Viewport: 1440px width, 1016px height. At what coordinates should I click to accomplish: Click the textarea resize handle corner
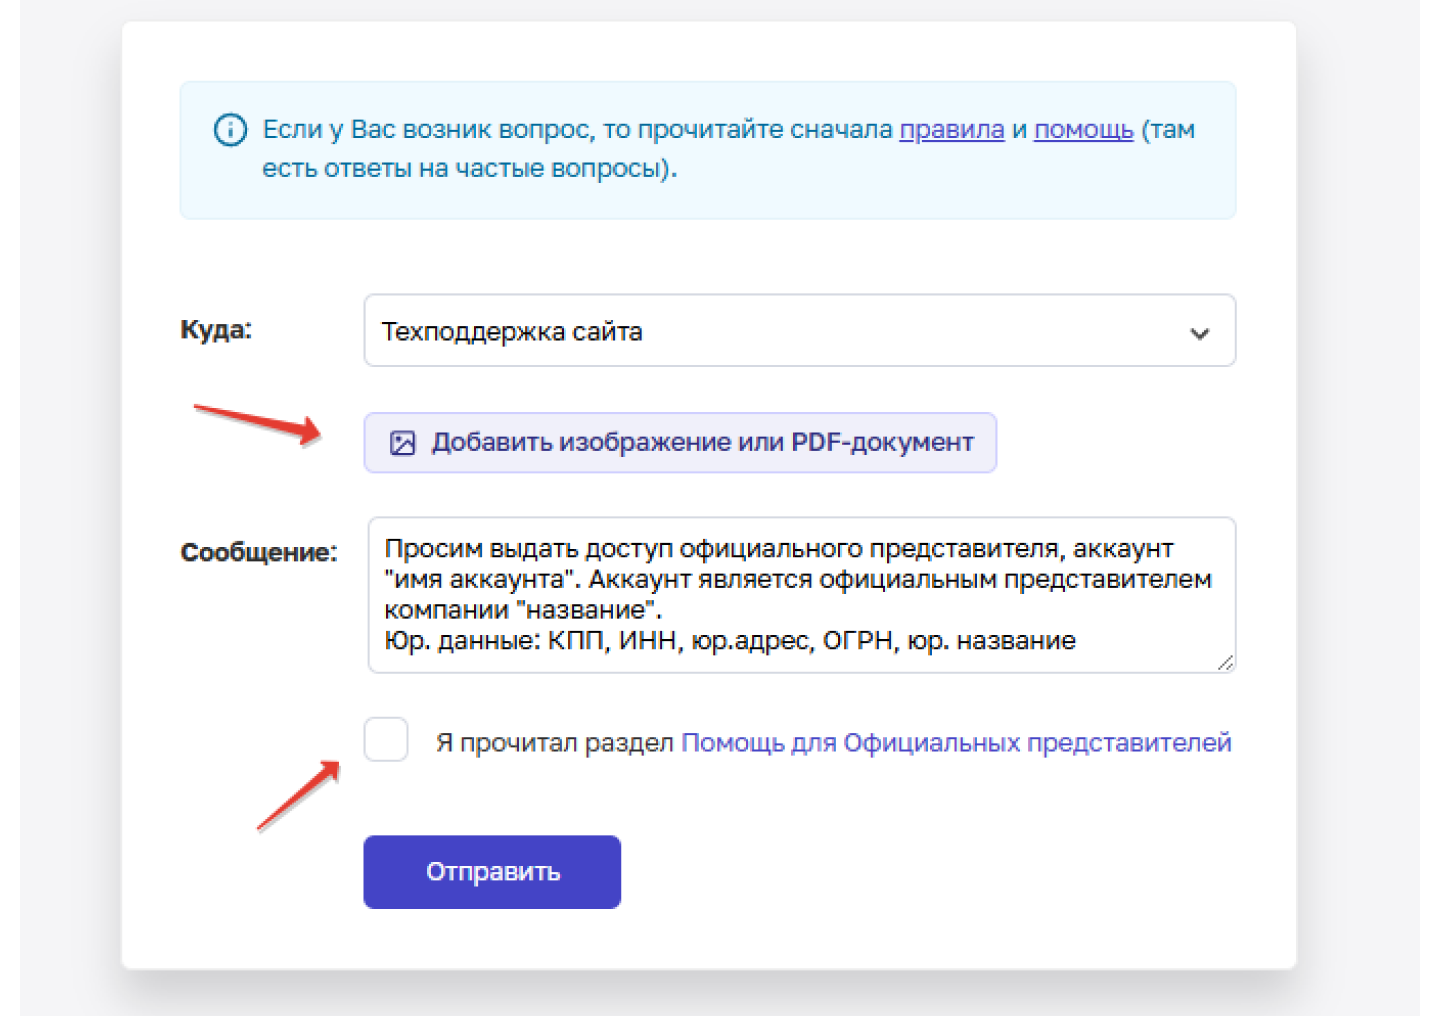coord(1225,662)
